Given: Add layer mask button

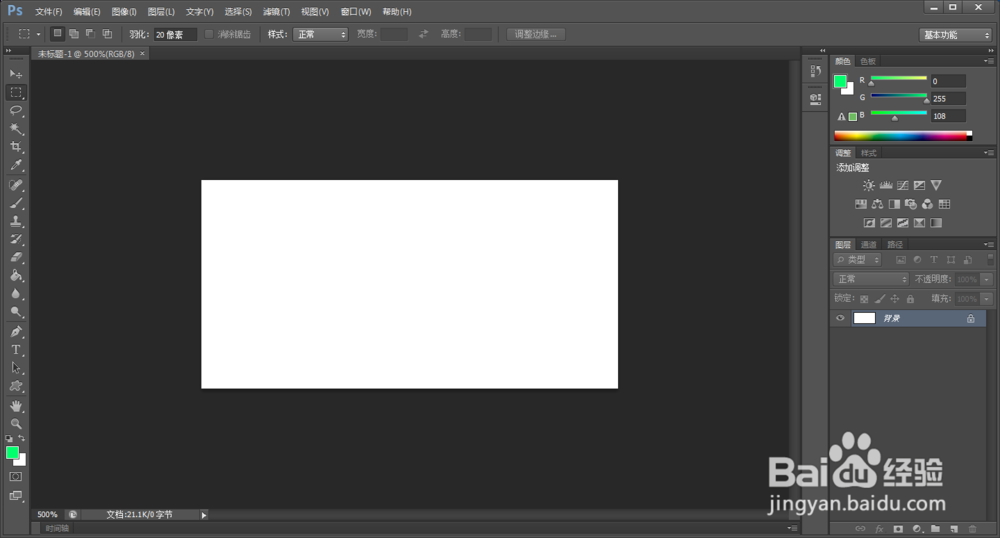Looking at the screenshot, I should point(898,529).
